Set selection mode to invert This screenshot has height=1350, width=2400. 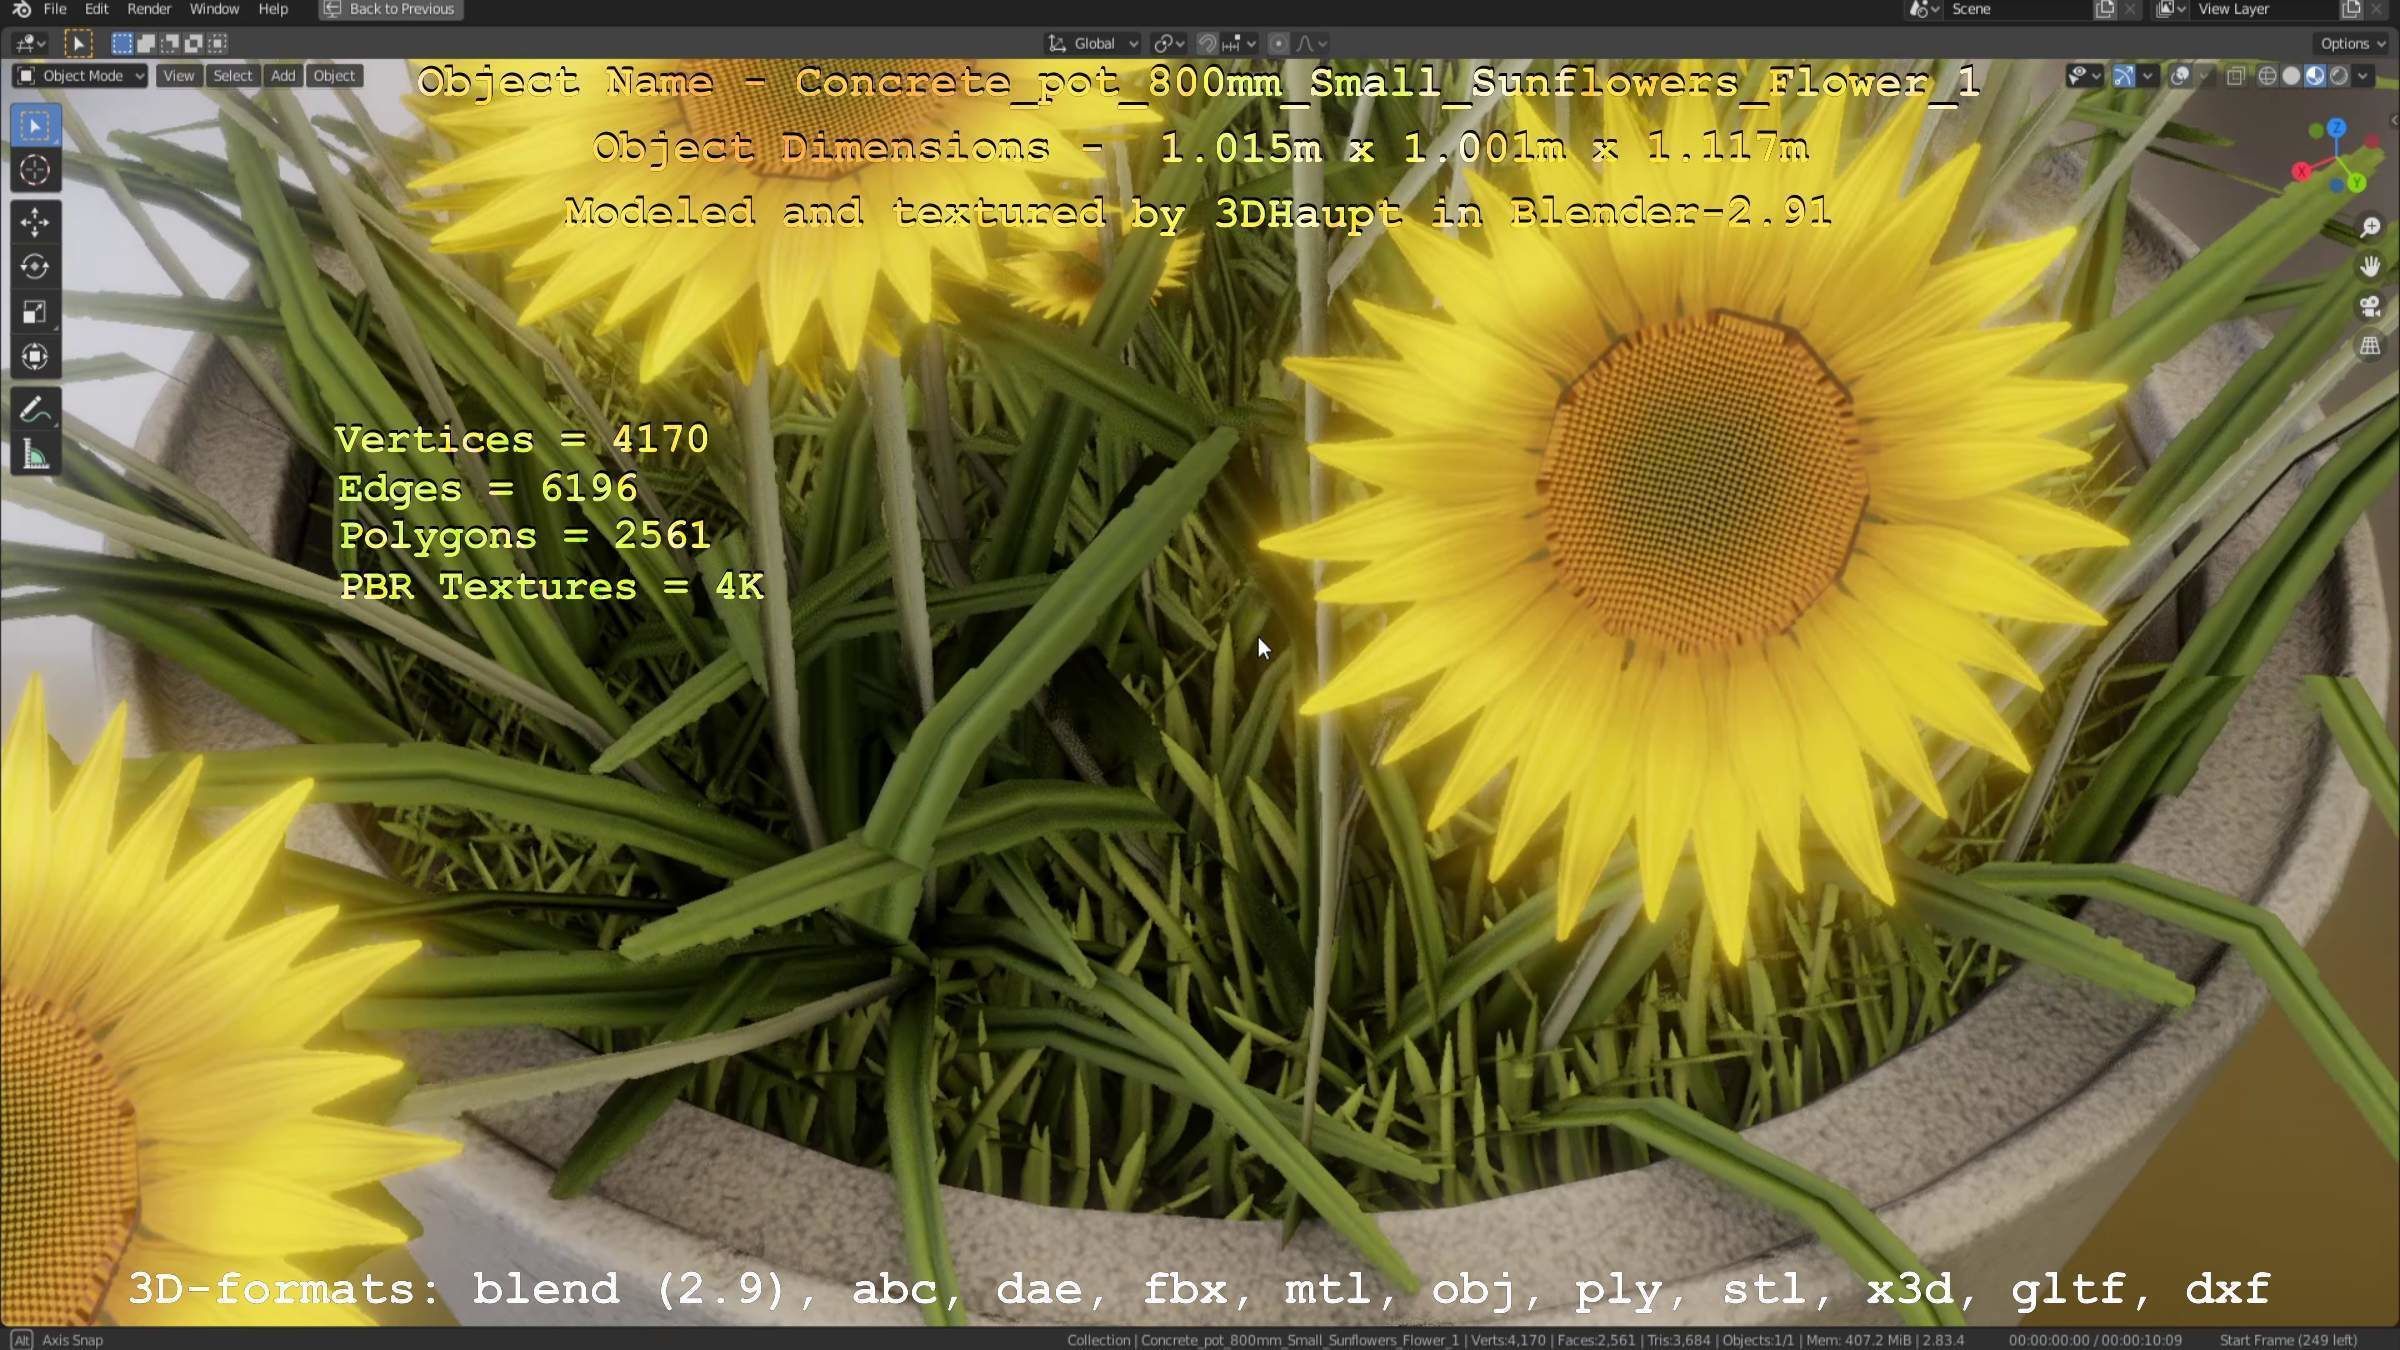[194, 43]
